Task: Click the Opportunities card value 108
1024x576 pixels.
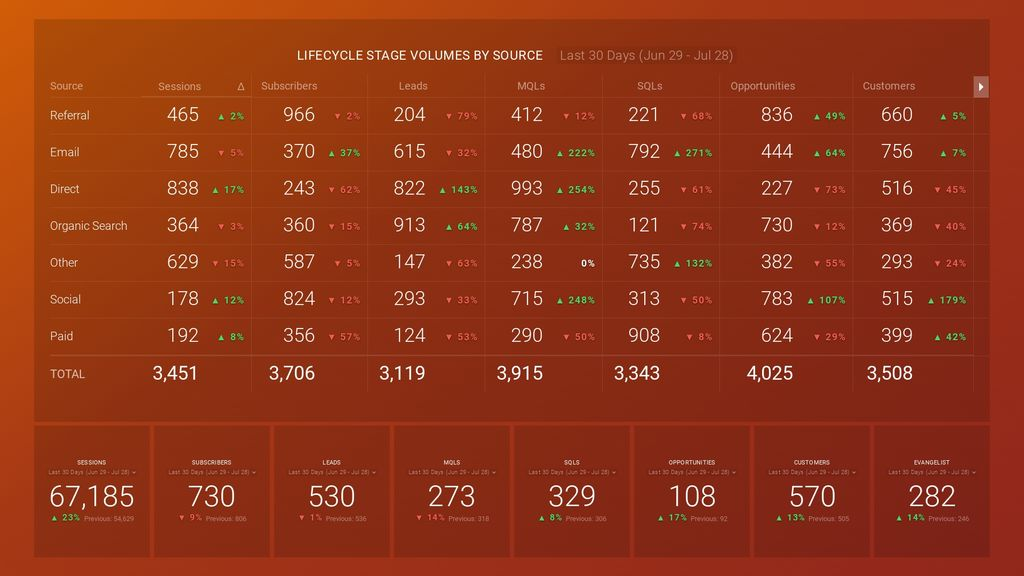Action: tap(692, 496)
